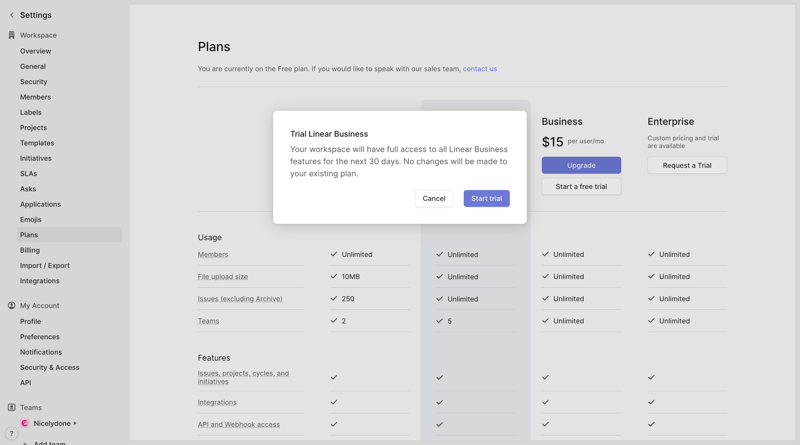The width and height of the screenshot is (800, 445).
Task: Click the Business plan heading
Action: click(562, 121)
